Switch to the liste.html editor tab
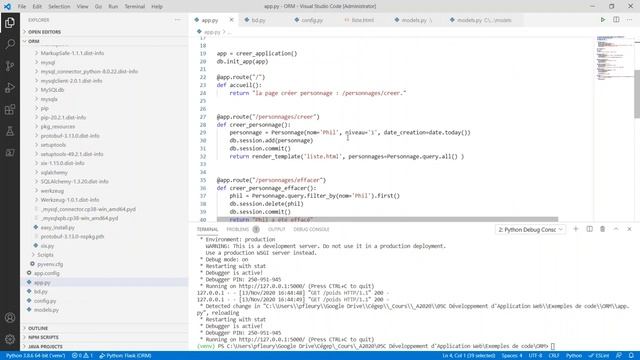The image size is (640, 360). [362, 20]
